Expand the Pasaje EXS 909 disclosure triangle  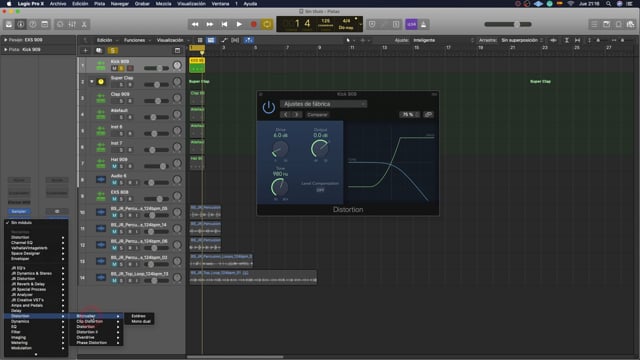pyautogui.click(x=5, y=40)
